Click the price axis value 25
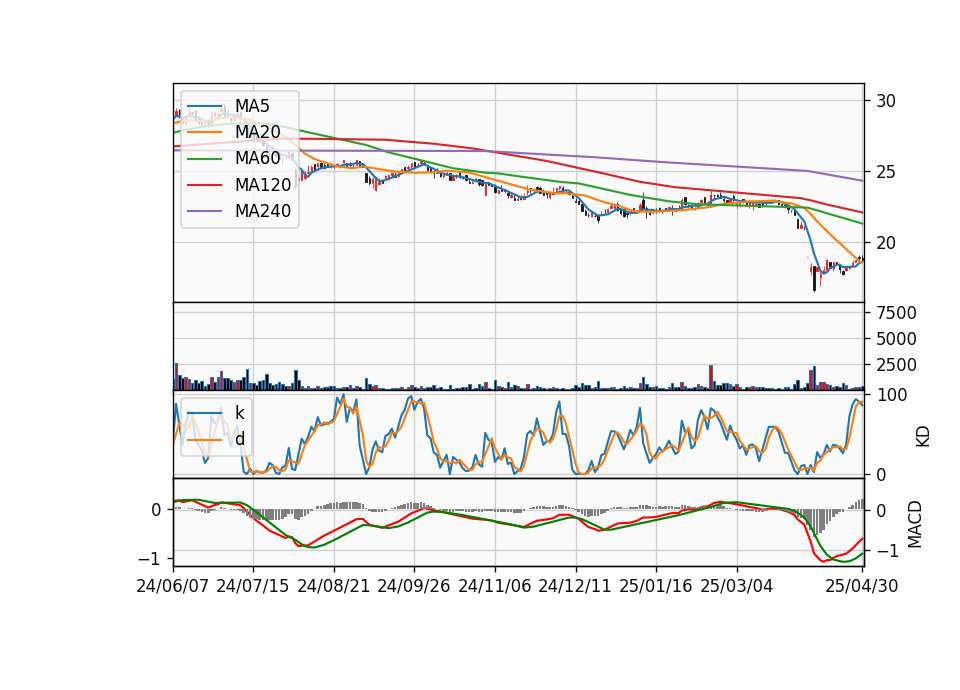Image resolution: width=960 pixels, height=690 pixels. [x=885, y=172]
